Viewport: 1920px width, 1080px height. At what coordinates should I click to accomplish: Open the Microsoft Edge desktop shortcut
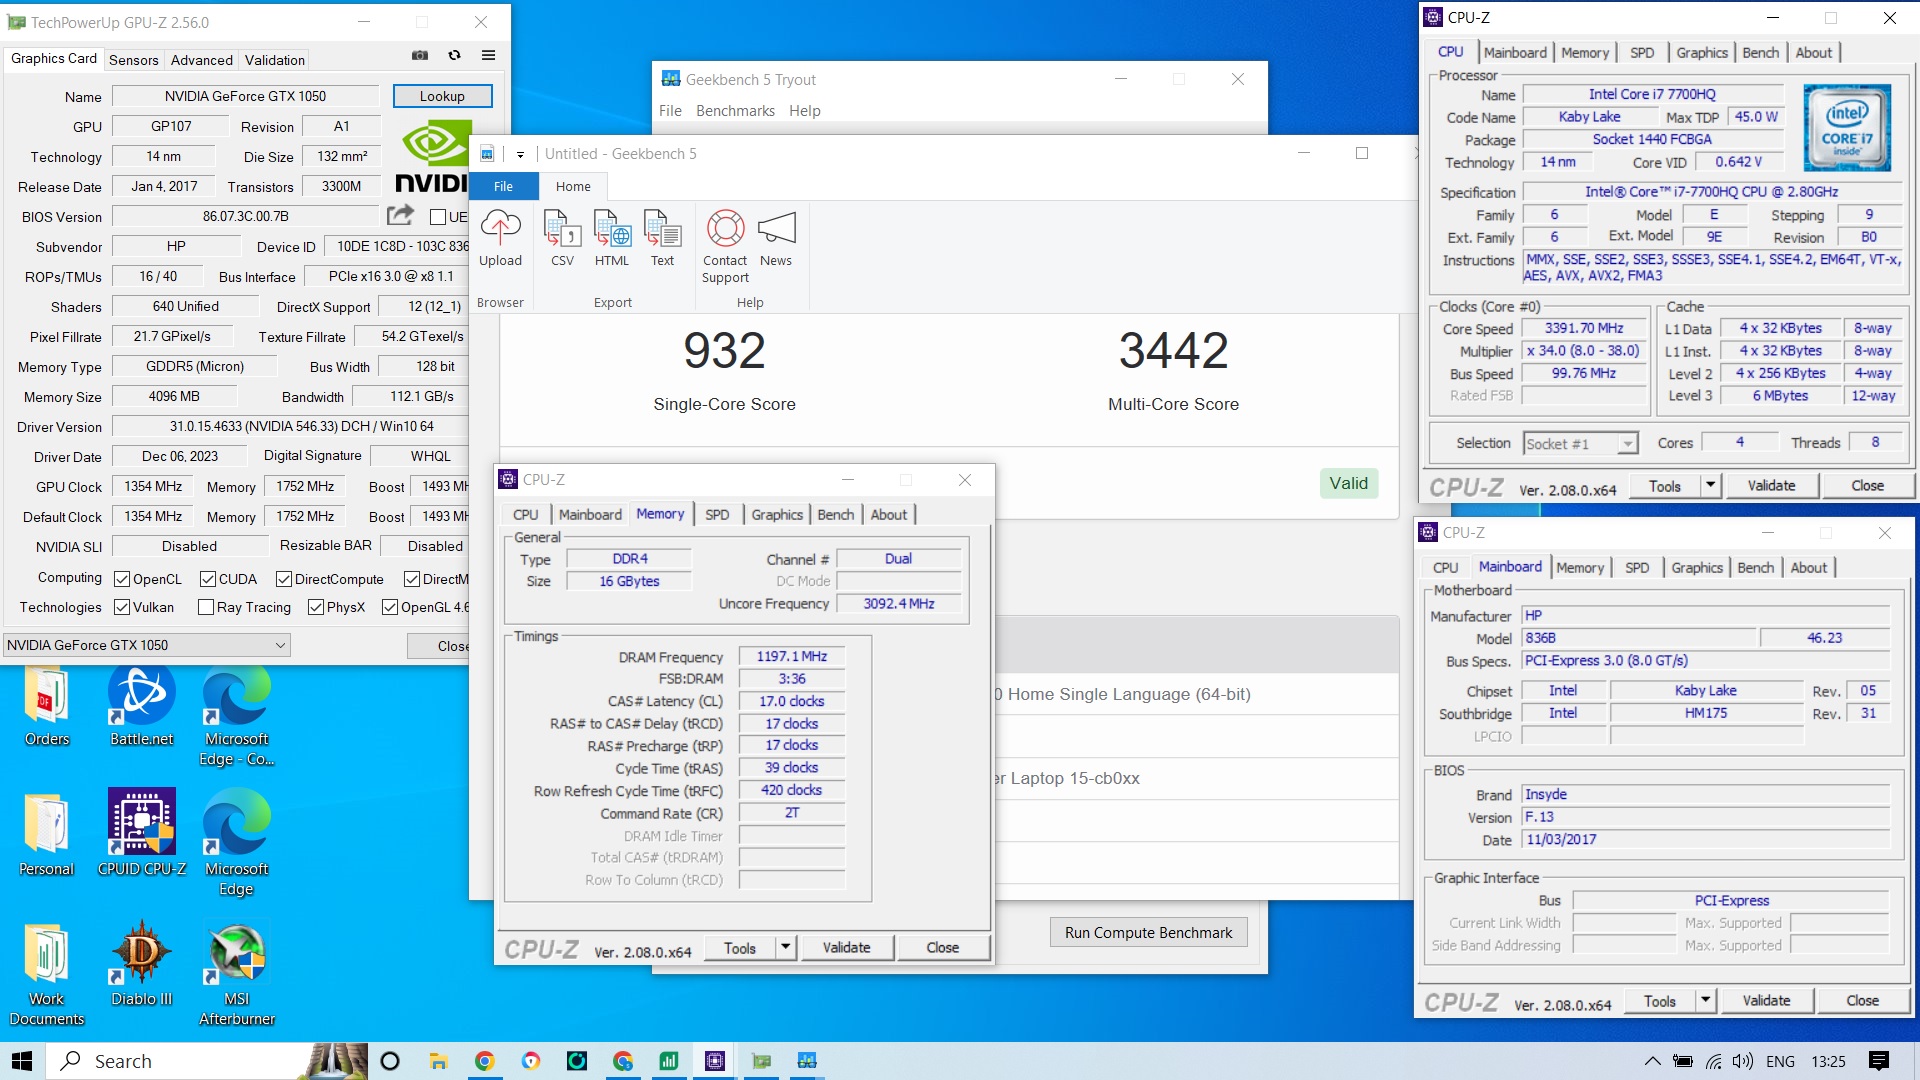(x=237, y=843)
